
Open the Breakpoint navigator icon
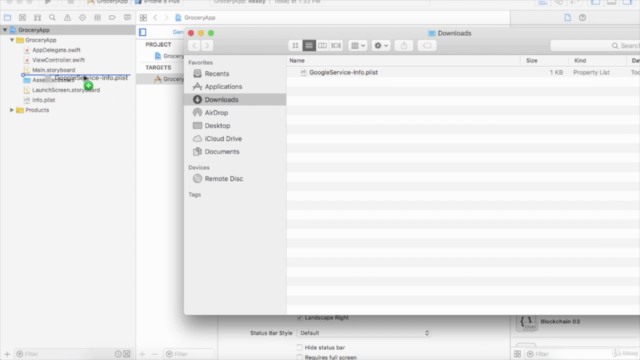(x=112, y=18)
